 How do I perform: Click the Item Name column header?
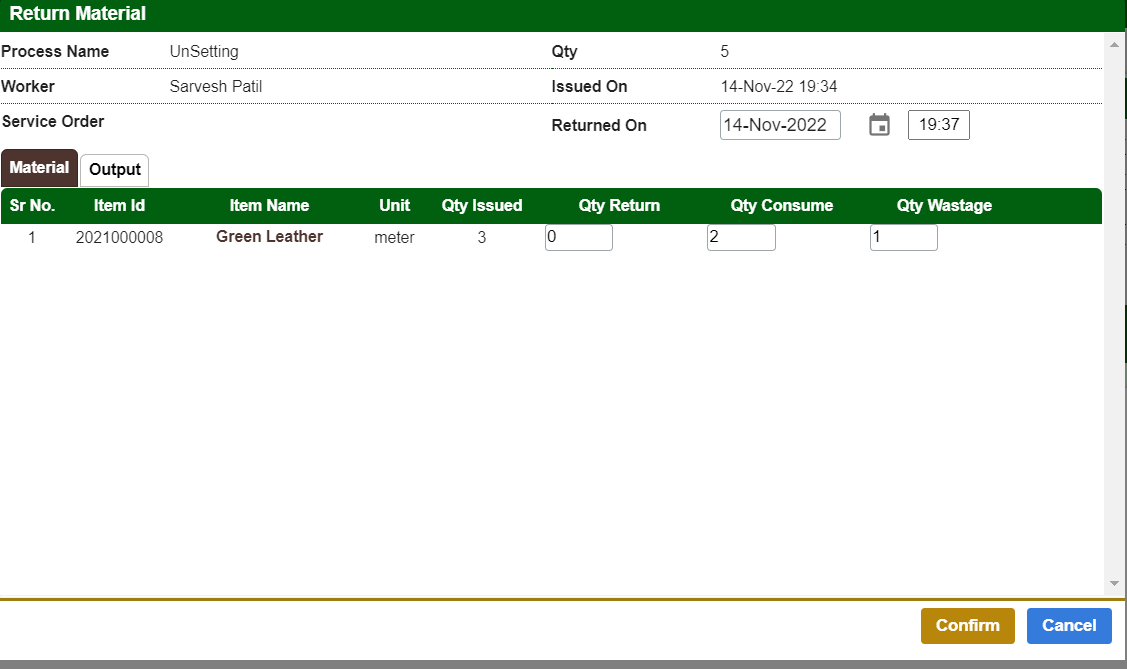pos(269,205)
